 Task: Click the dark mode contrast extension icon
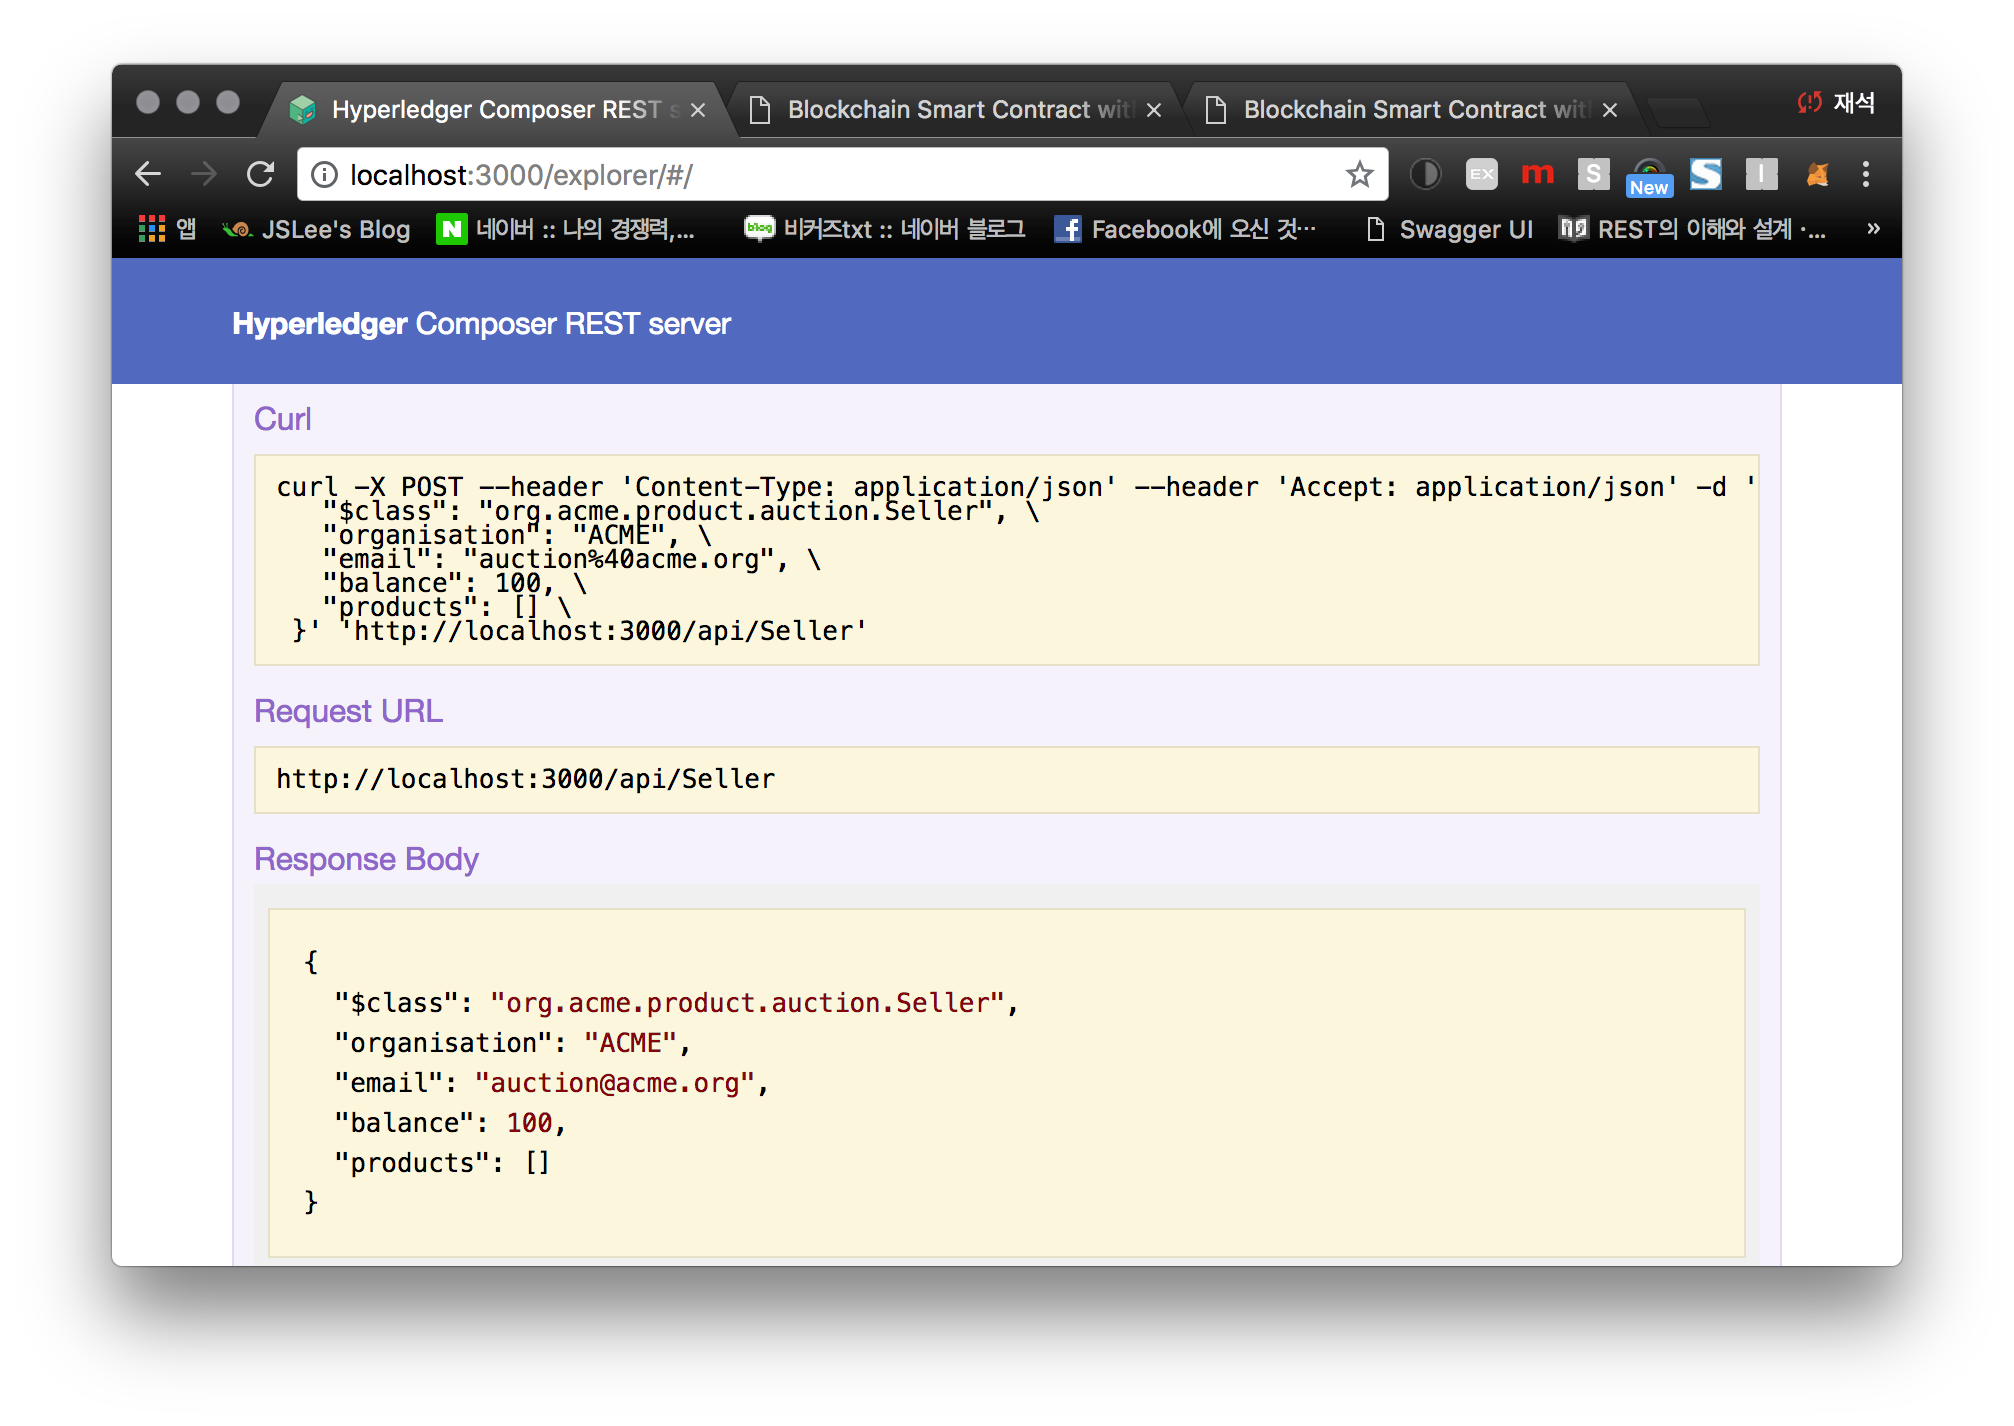tap(1424, 175)
